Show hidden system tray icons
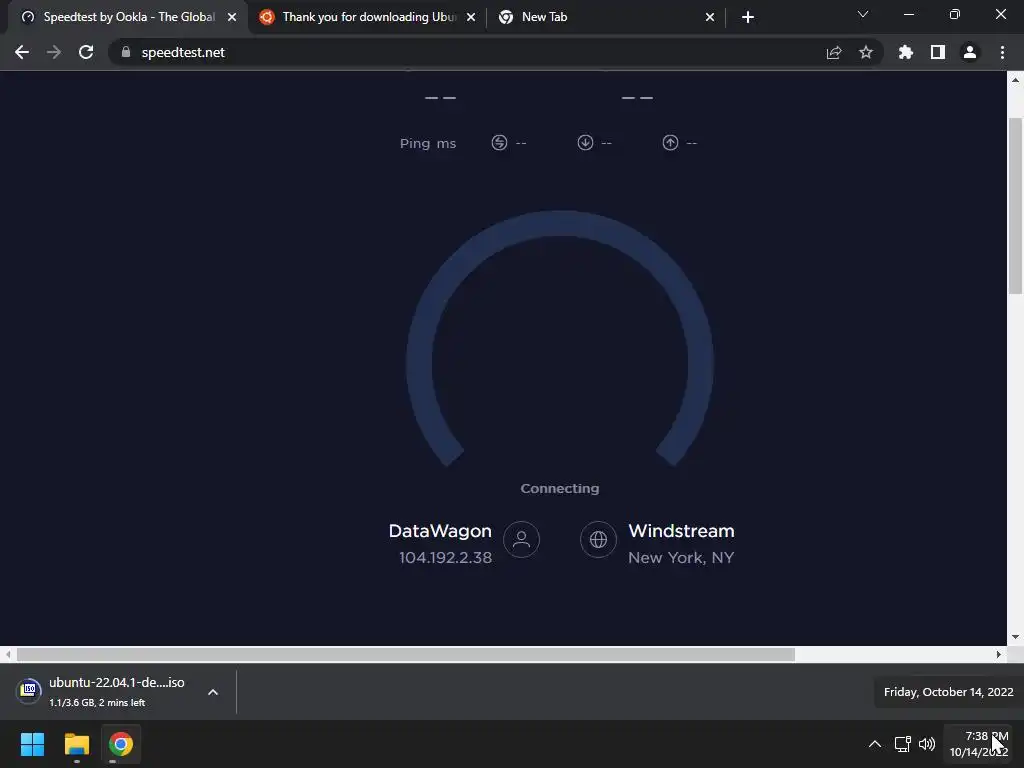The image size is (1024, 768). pos(875,744)
